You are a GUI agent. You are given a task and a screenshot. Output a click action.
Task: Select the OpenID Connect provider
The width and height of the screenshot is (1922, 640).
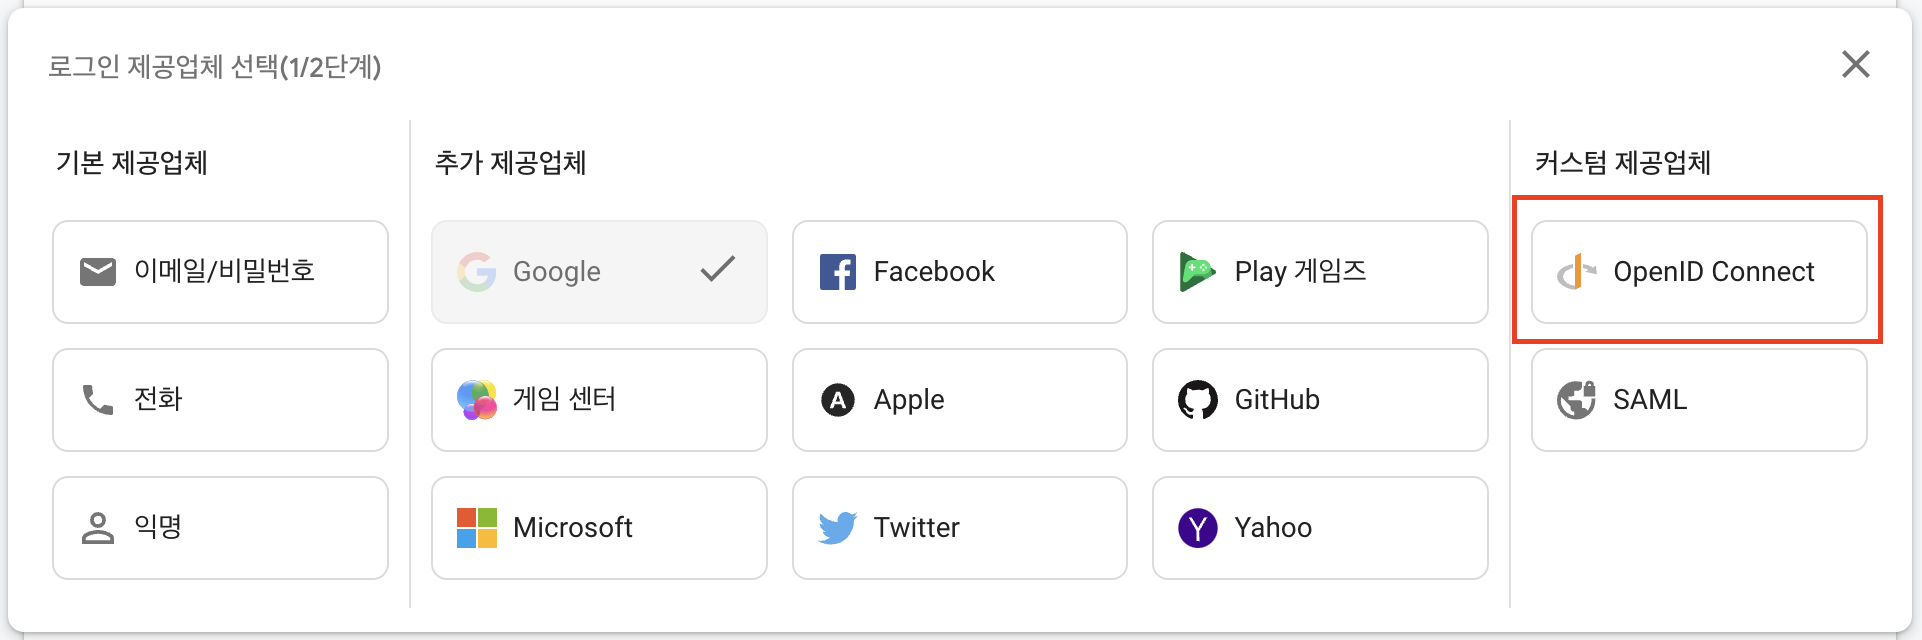click(x=1699, y=272)
